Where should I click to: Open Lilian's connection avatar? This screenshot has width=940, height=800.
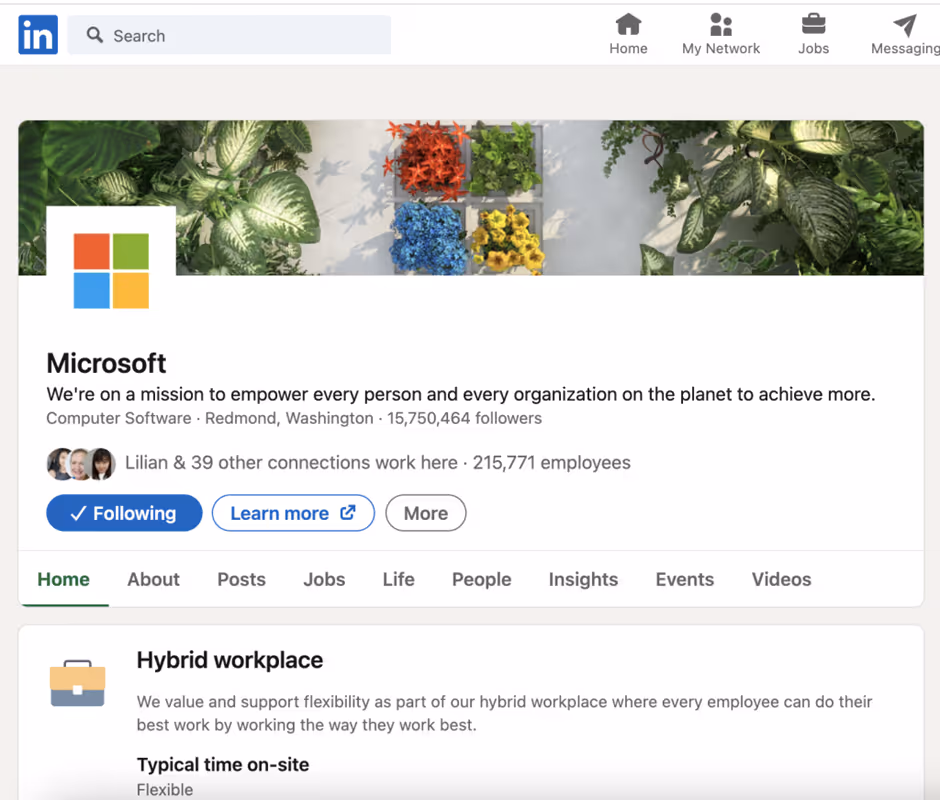pos(58,463)
